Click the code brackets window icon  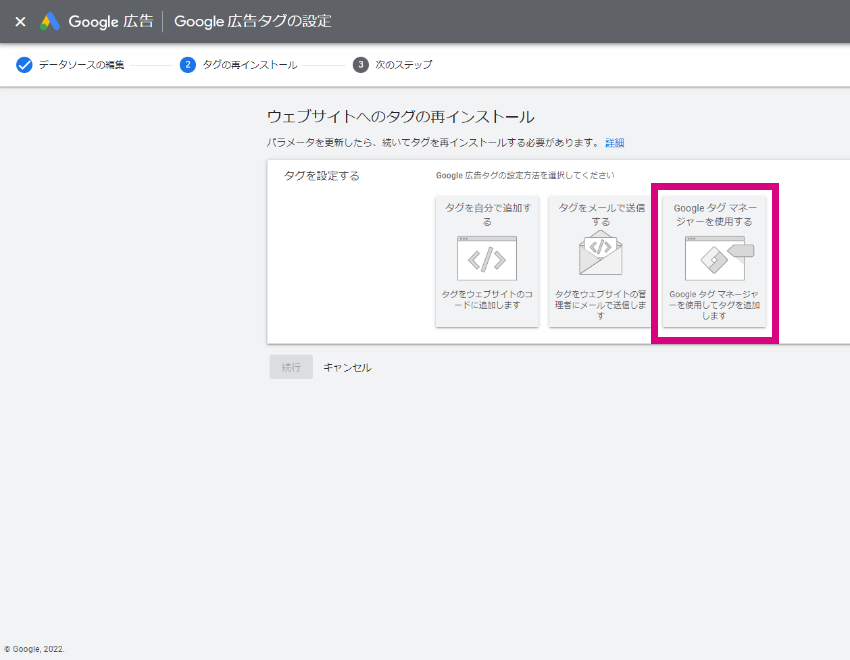[x=487, y=258]
